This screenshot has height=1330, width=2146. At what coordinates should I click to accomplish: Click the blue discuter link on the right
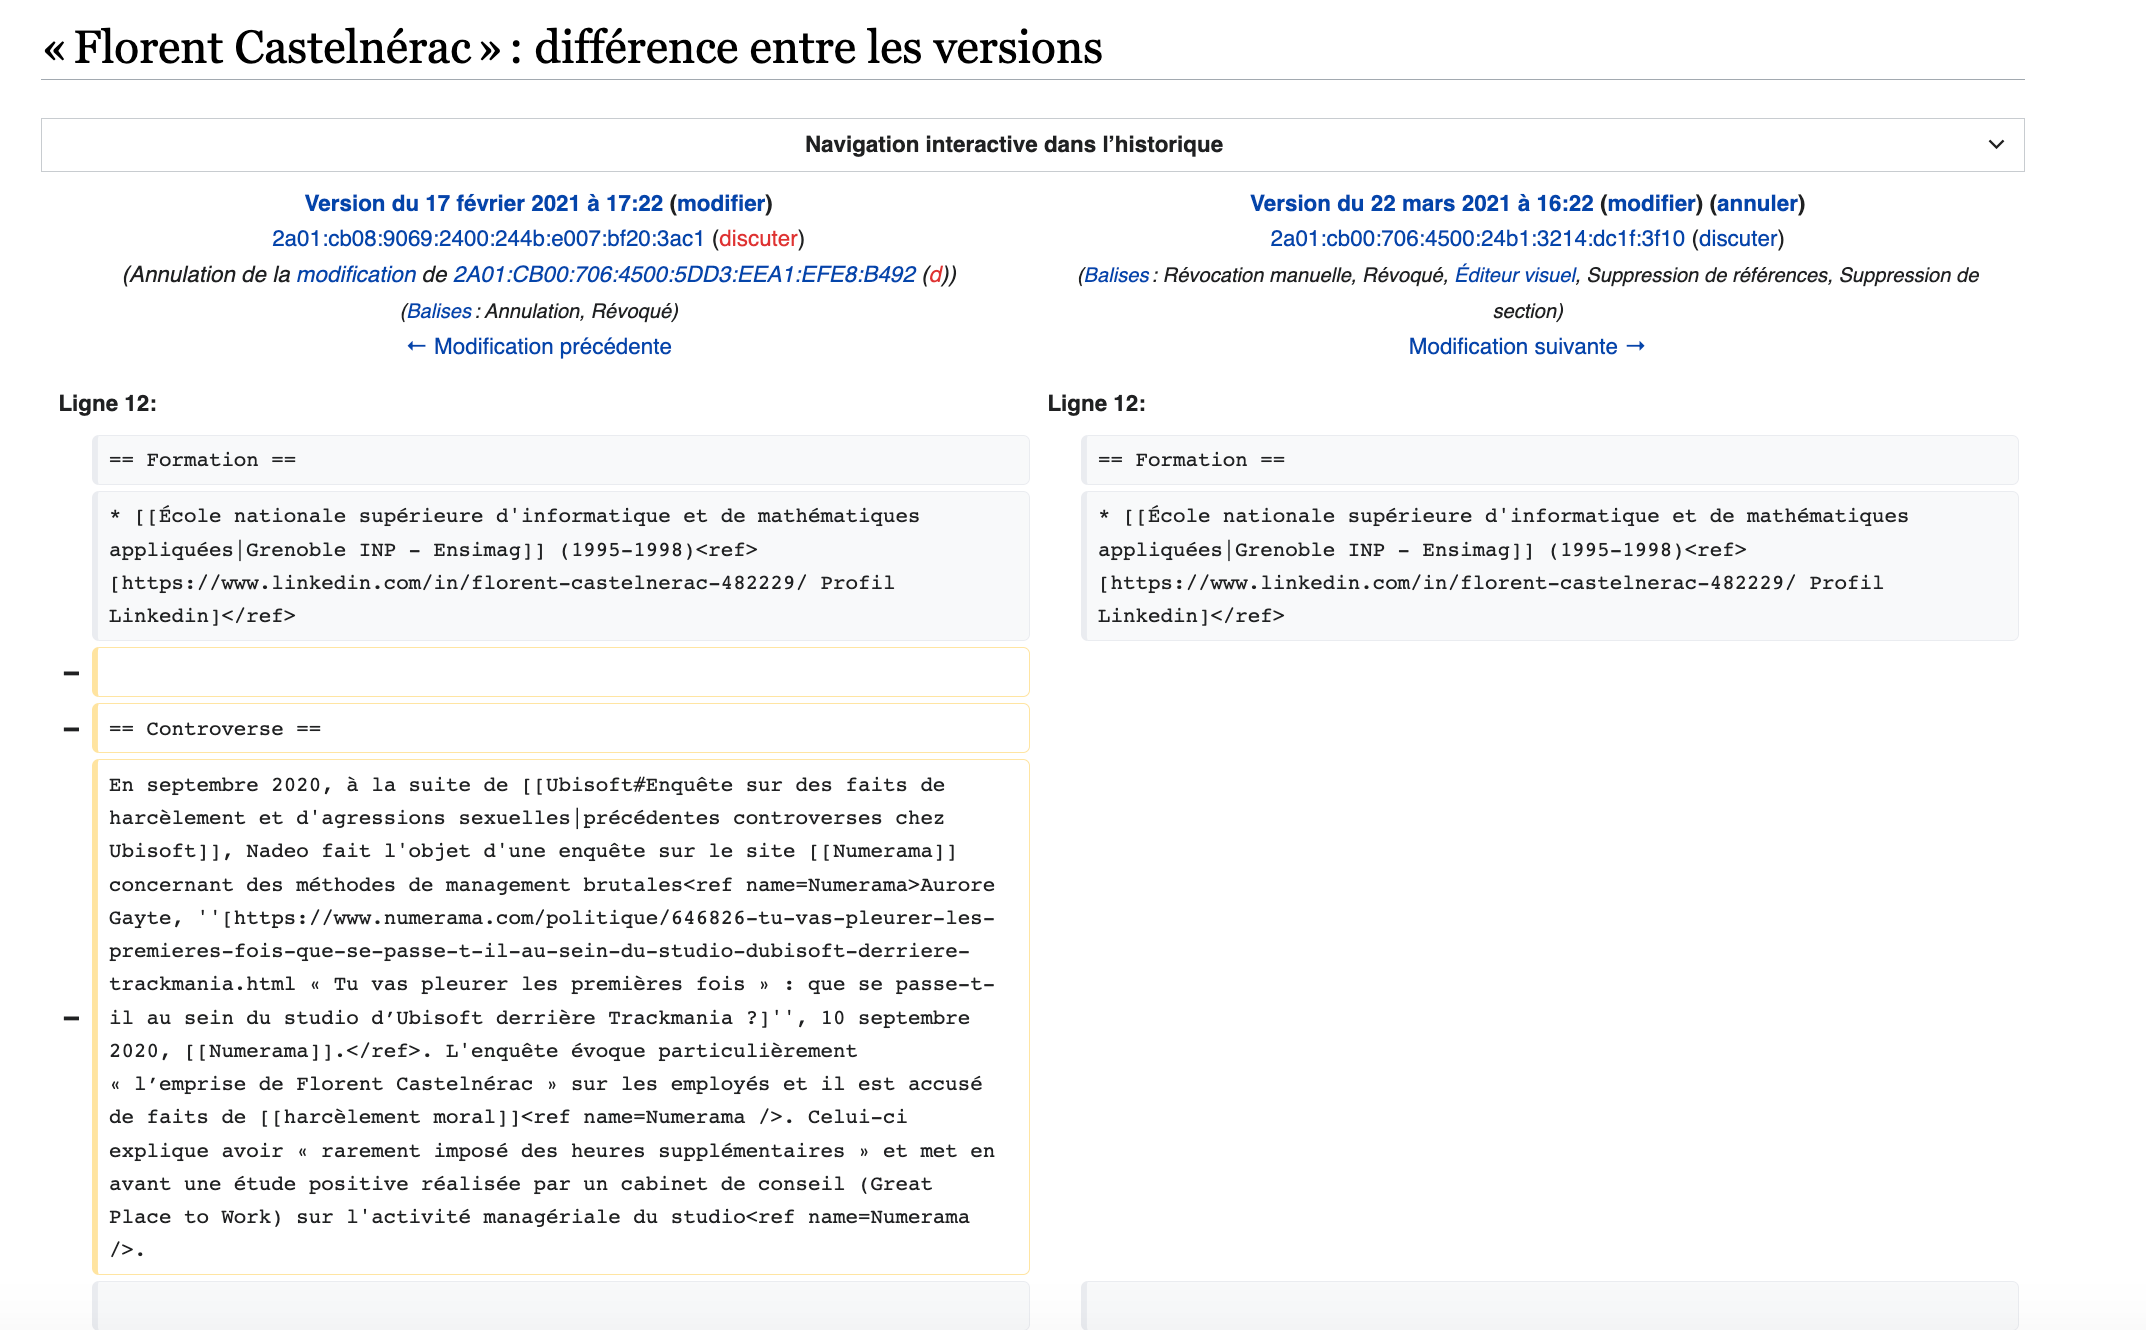(x=1738, y=238)
